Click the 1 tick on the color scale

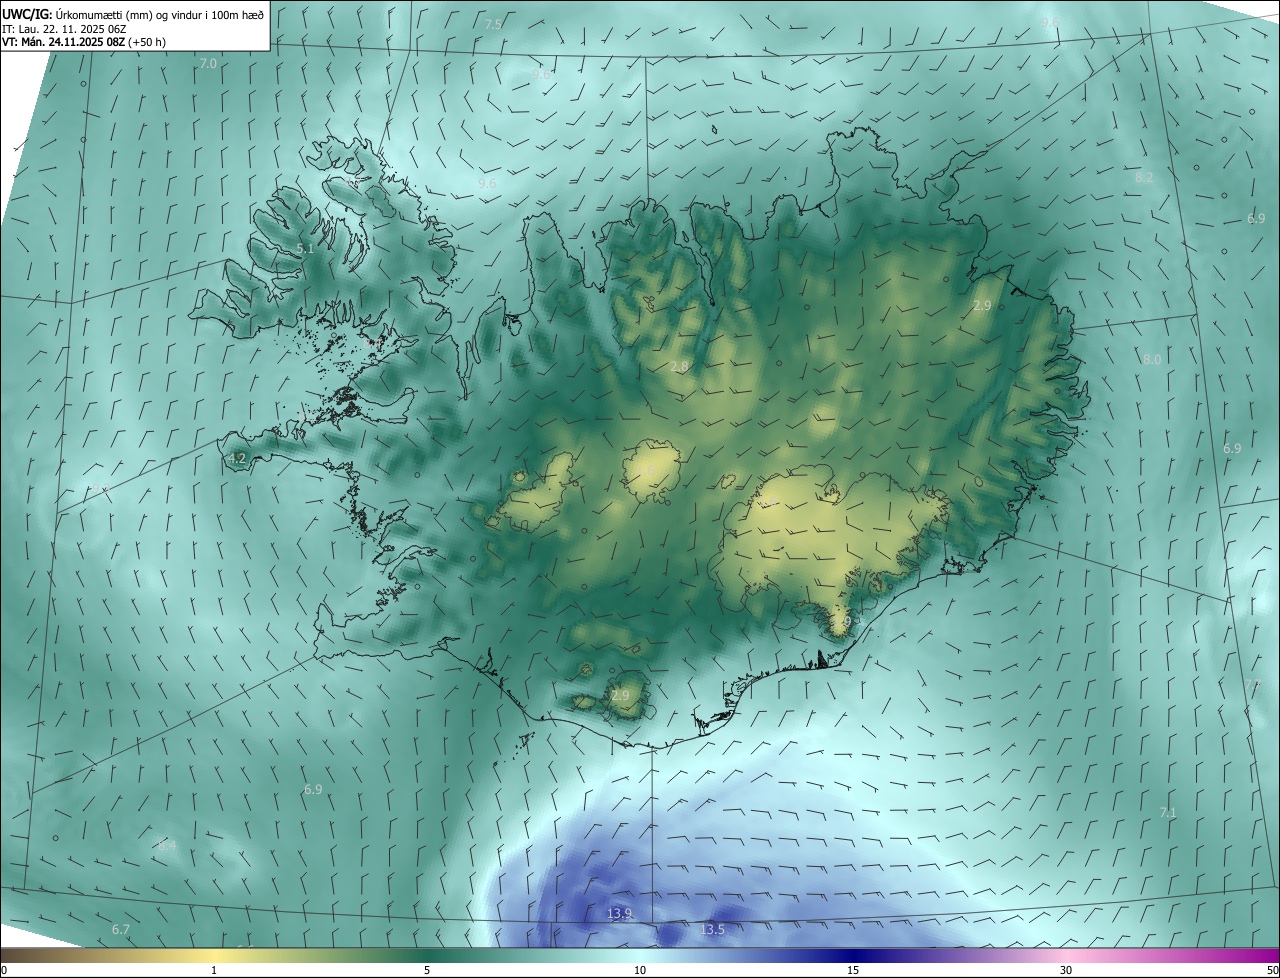[x=214, y=970]
